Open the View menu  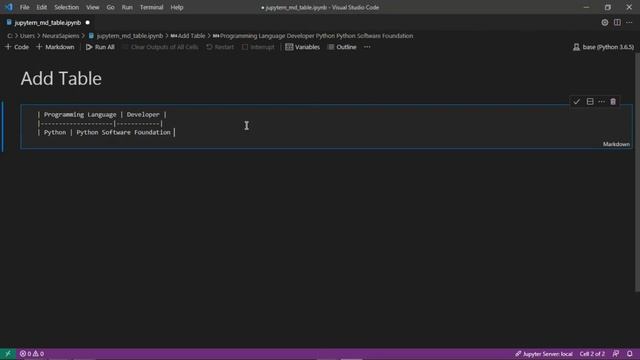[93, 7]
